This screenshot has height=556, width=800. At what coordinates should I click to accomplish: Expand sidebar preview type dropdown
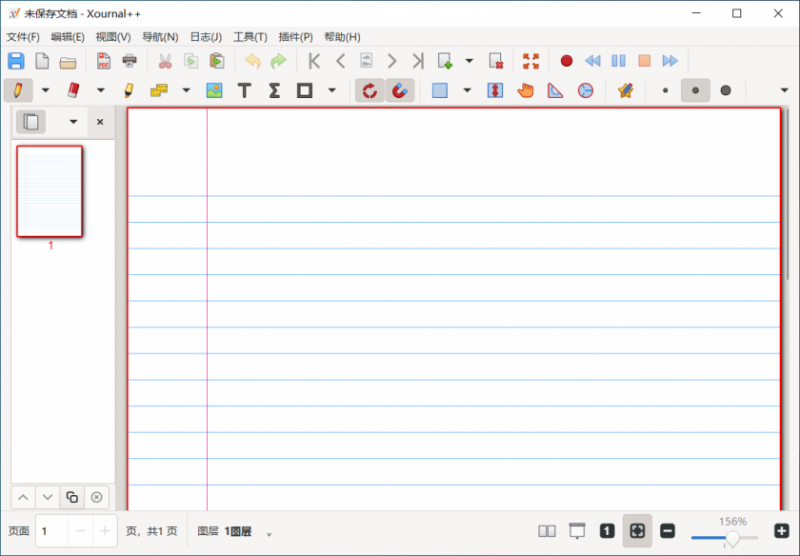73,122
